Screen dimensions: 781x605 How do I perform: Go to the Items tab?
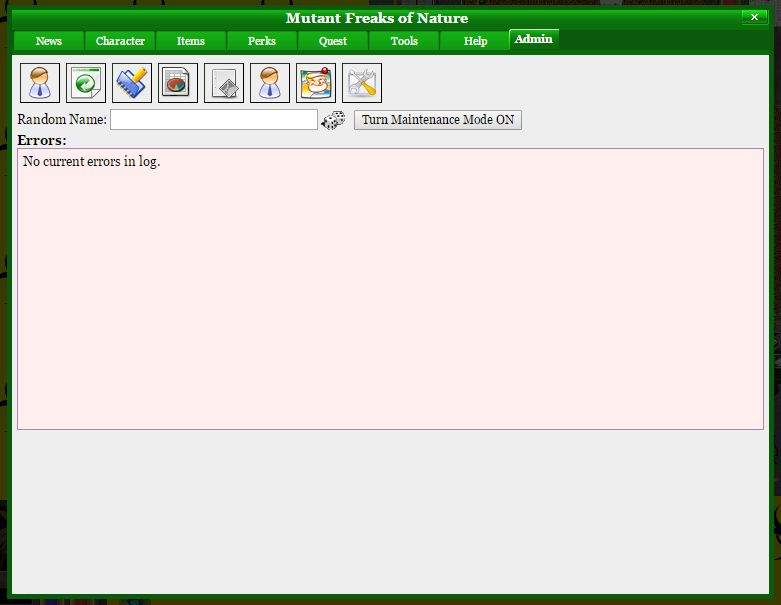click(x=191, y=41)
